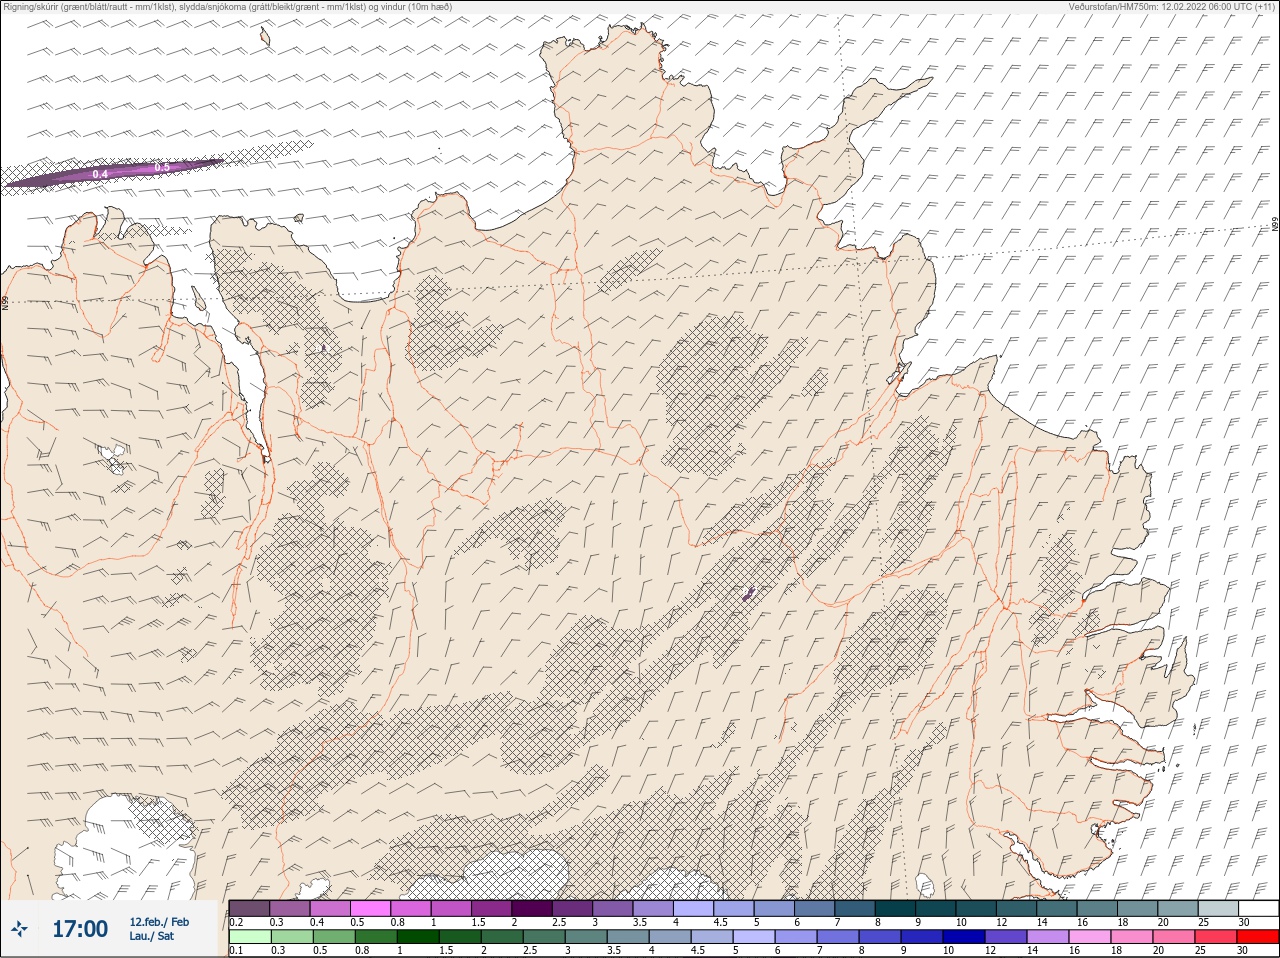The image size is (1280, 958).
Task: Click the 'Veðurstofan/HM750m' source timestamp text
Action: (1172, 6)
